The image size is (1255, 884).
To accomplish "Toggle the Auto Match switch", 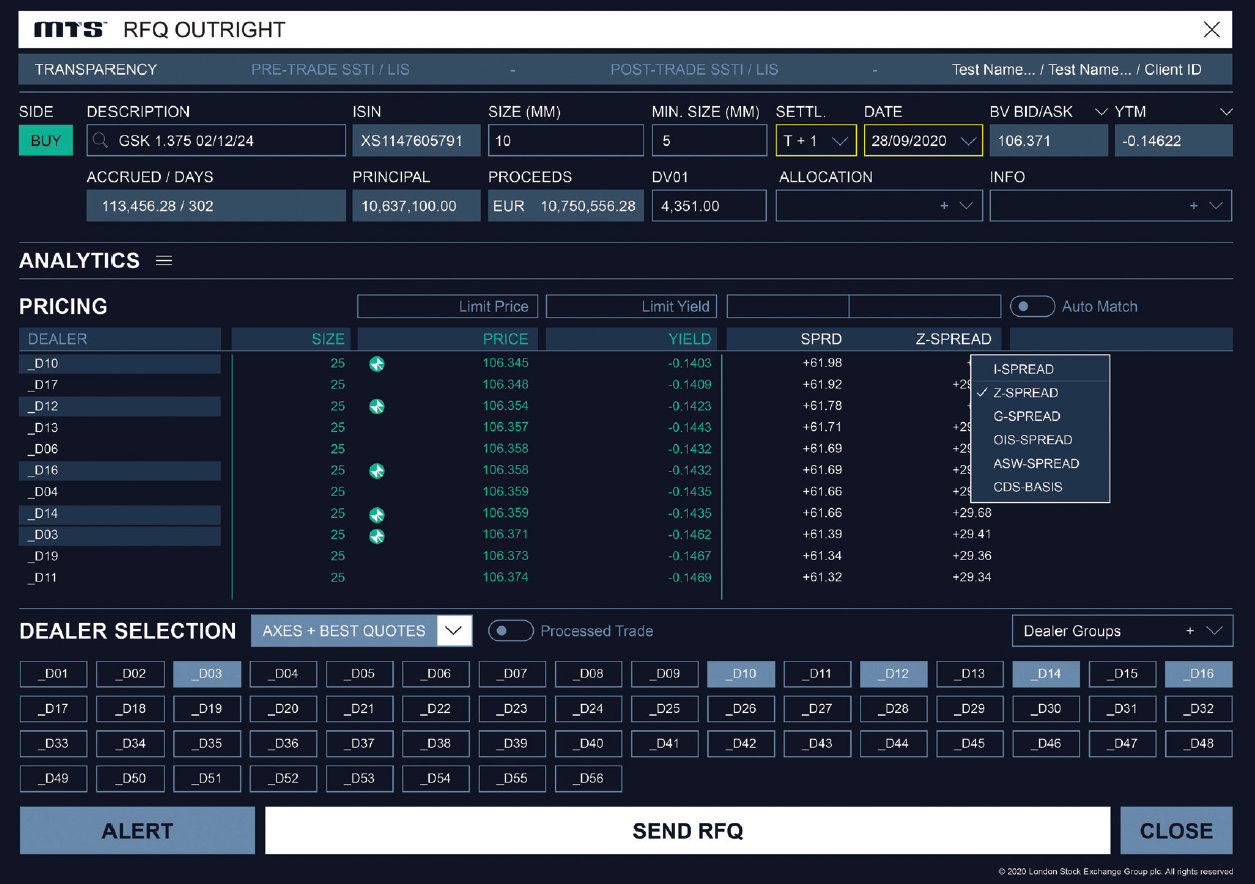I will click(x=1032, y=306).
